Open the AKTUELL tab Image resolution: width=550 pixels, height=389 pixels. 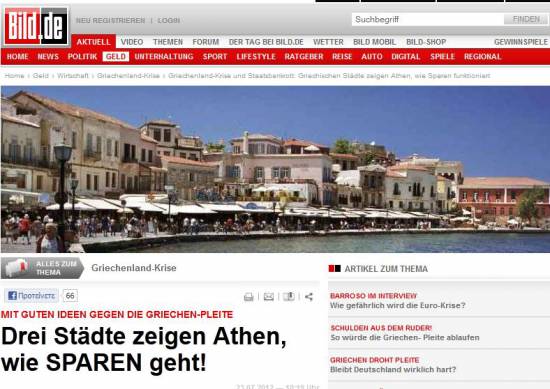pyautogui.click(x=94, y=42)
